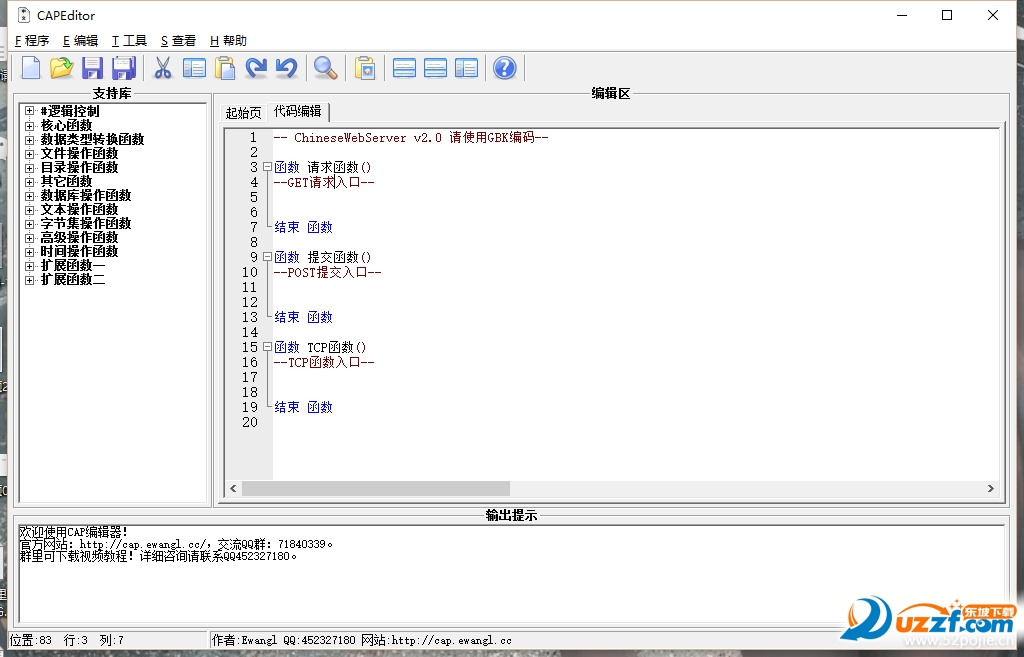Paste using the clipboard icon before redo arrow

click(x=225, y=68)
